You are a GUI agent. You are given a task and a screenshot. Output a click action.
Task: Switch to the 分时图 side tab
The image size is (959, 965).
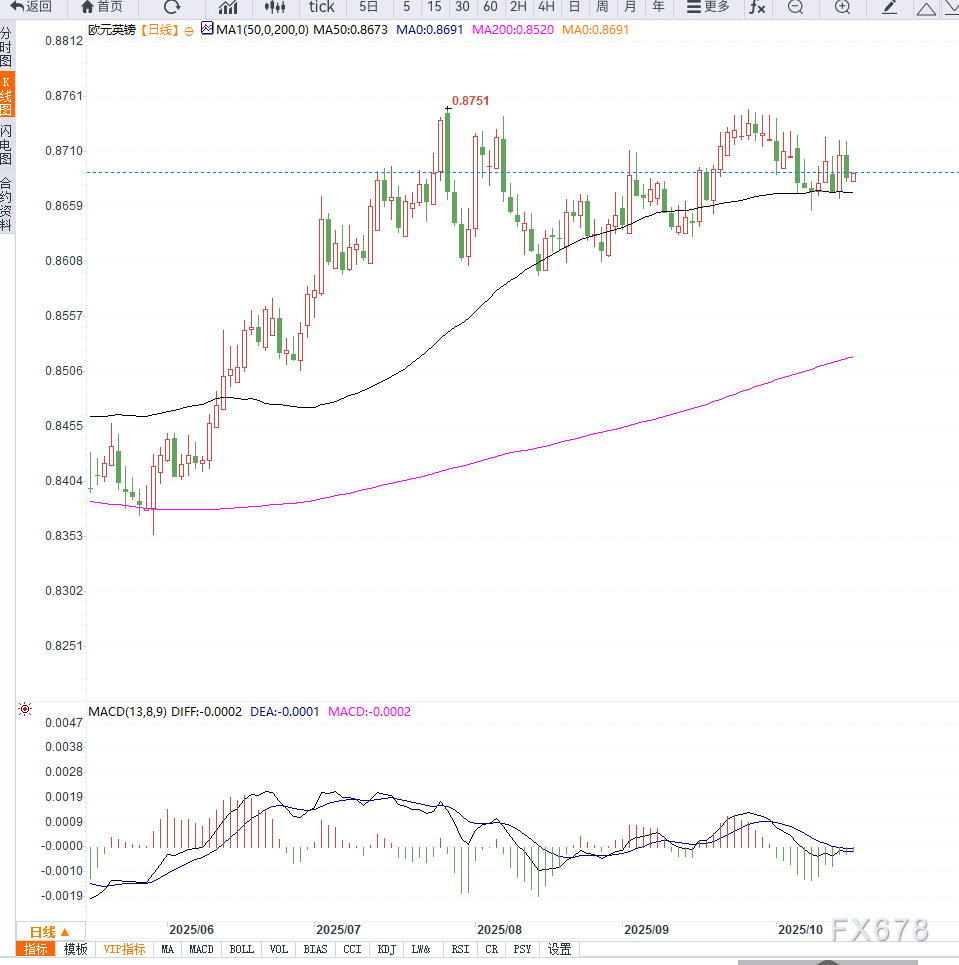(x=6, y=47)
